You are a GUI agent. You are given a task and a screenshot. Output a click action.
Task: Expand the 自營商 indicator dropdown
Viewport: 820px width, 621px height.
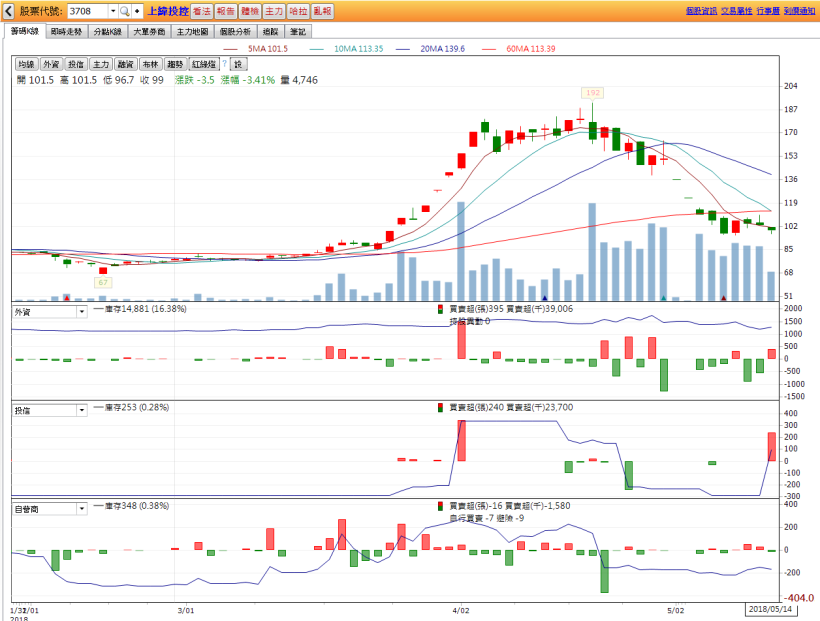81,509
